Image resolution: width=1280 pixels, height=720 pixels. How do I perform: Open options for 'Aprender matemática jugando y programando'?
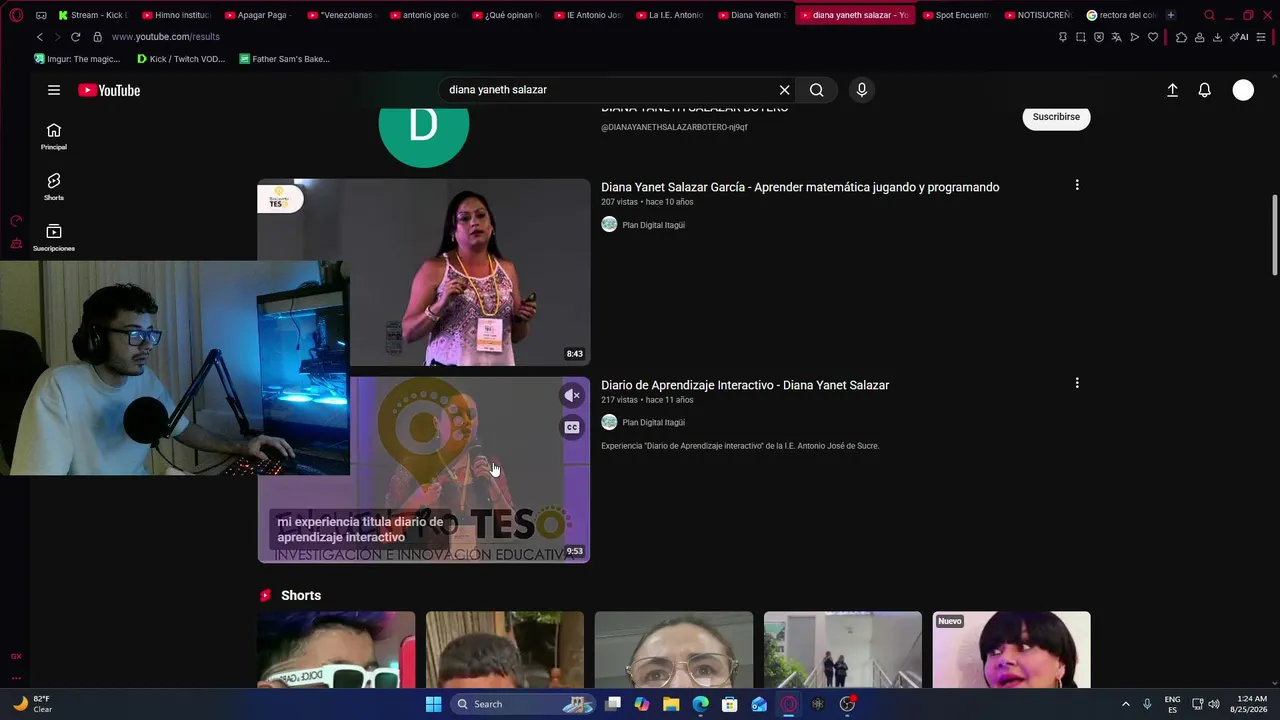click(1077, 185)
